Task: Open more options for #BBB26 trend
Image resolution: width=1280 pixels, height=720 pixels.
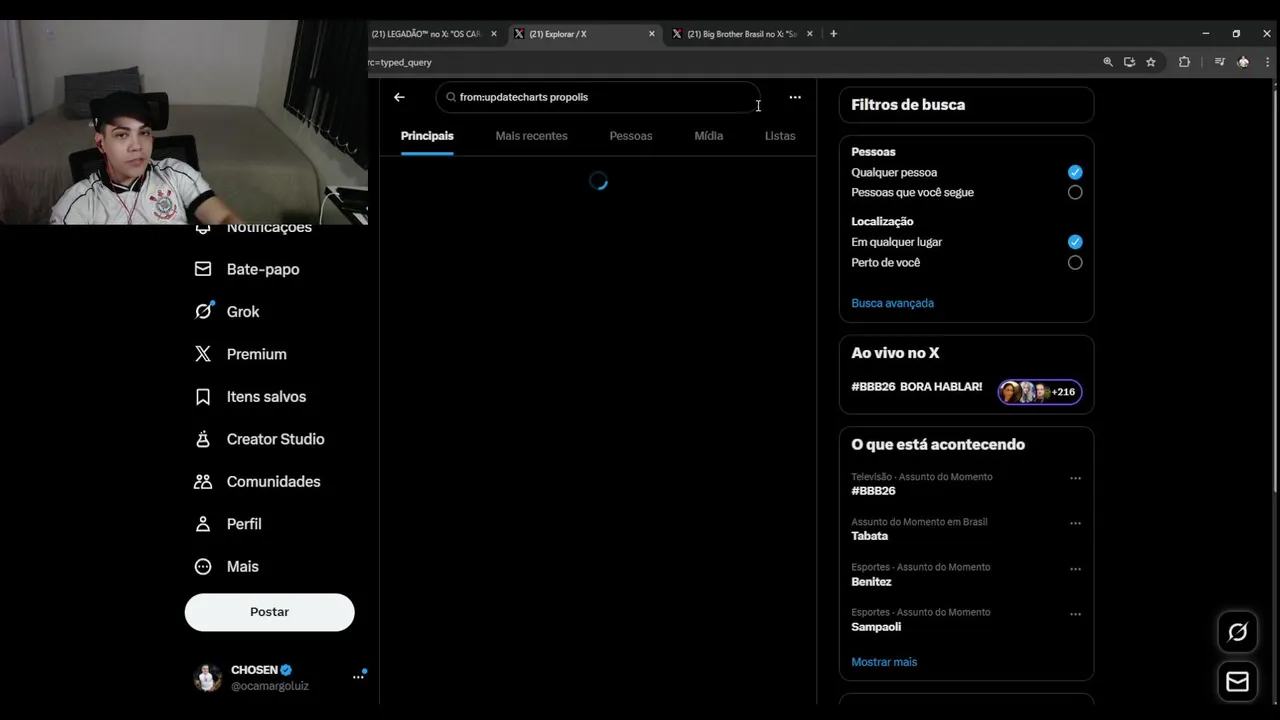Action: coord(1076,478)
